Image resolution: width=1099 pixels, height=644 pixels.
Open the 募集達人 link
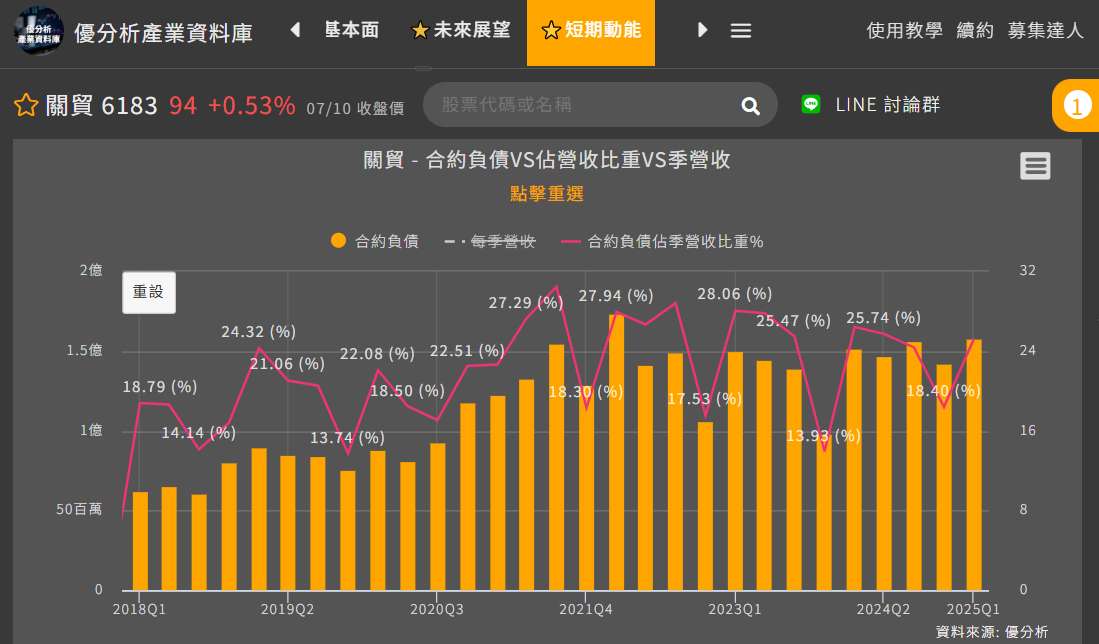pyautogui.click(x=1045, y=30)
